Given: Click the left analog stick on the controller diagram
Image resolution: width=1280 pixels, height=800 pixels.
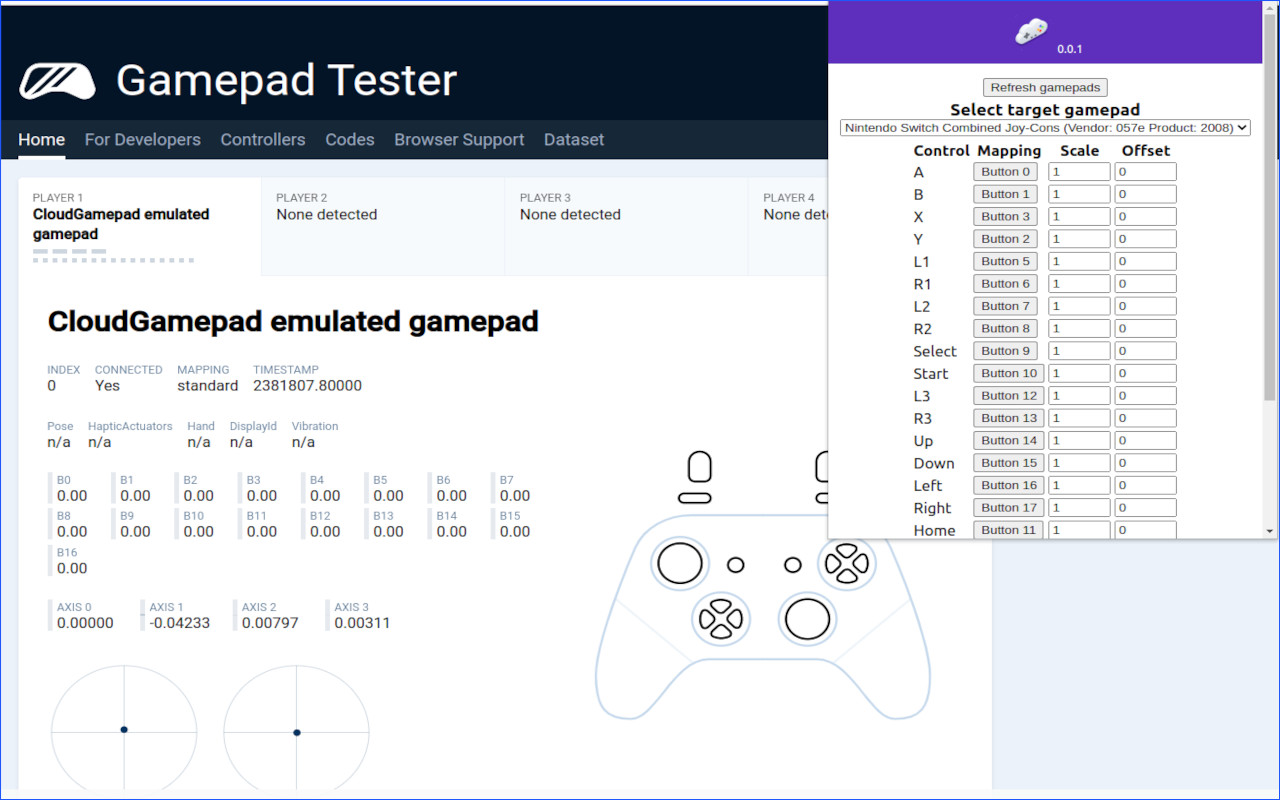Looking at the screenshot, I should pyautogui.click(x=680, y=563).
